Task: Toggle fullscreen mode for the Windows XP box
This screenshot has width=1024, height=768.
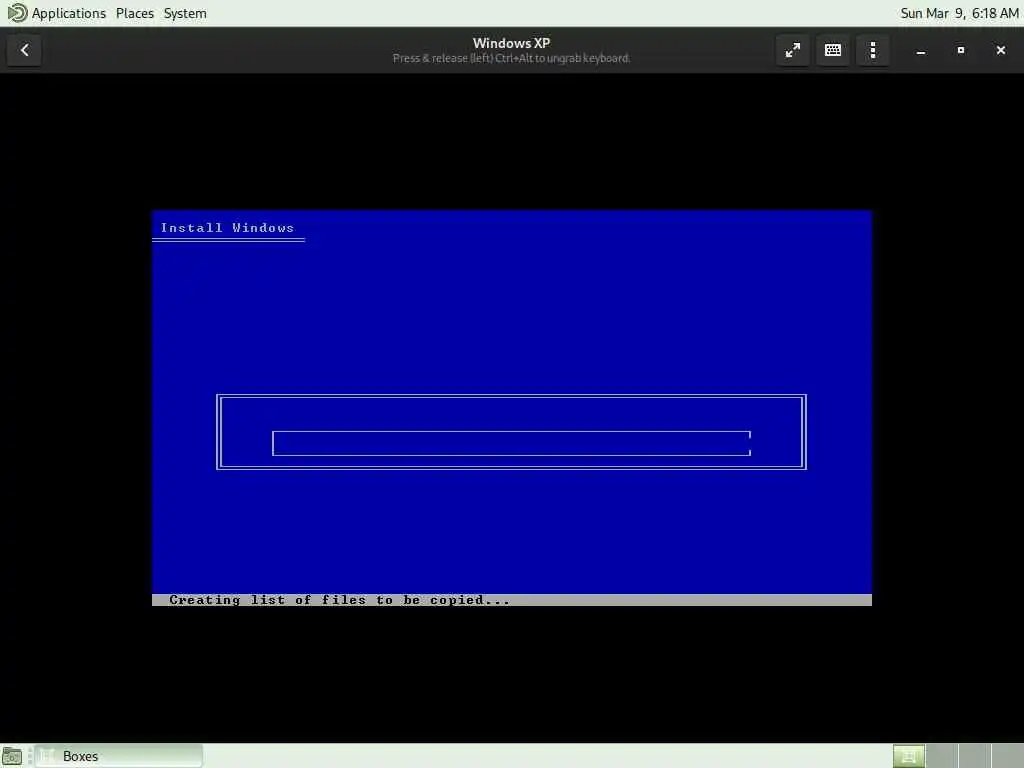Action: coord(792,50)
